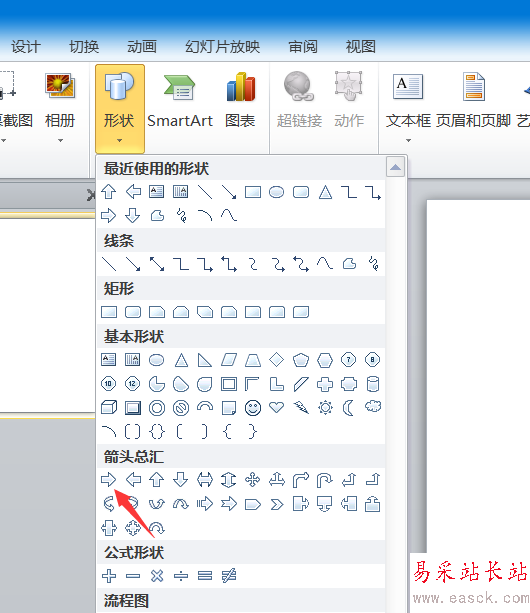This screenshot has width=530, height=613.
Task: Switch to the 设计 tab
Action: [x=26, y=47]
